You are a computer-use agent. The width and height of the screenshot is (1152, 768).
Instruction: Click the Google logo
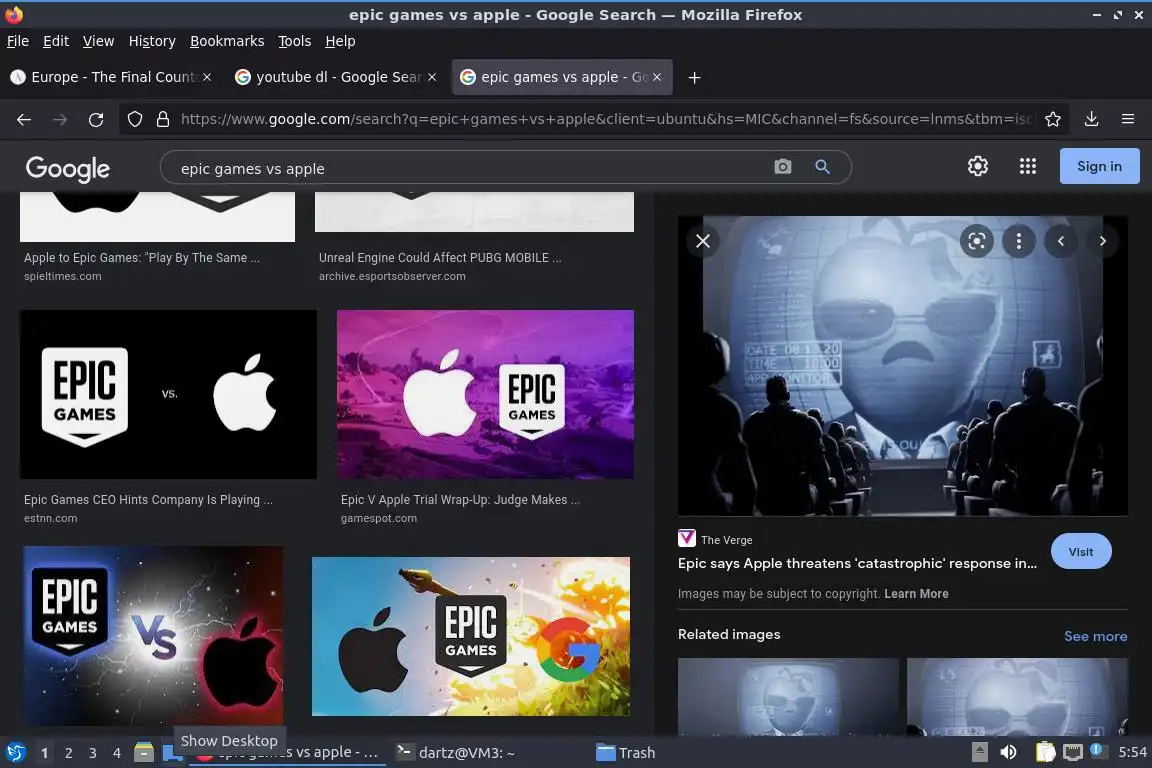click(x=68, y=168)
